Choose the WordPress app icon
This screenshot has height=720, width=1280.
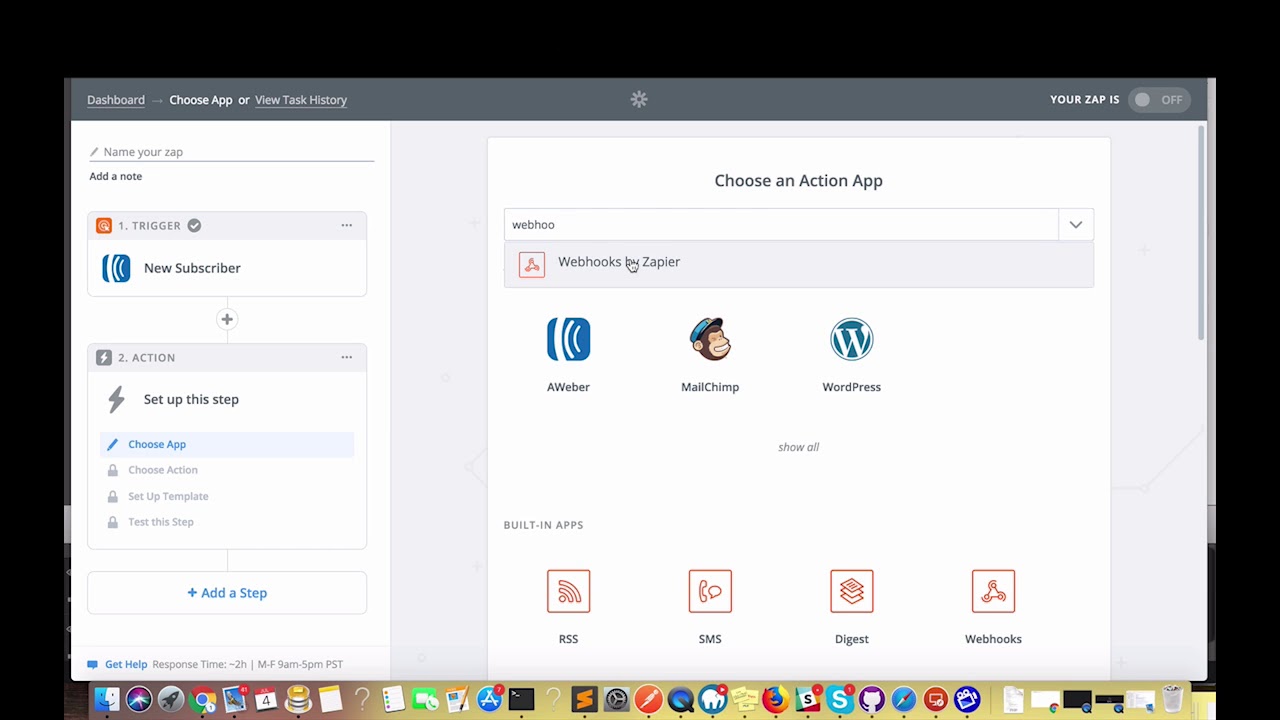[852, 339]
